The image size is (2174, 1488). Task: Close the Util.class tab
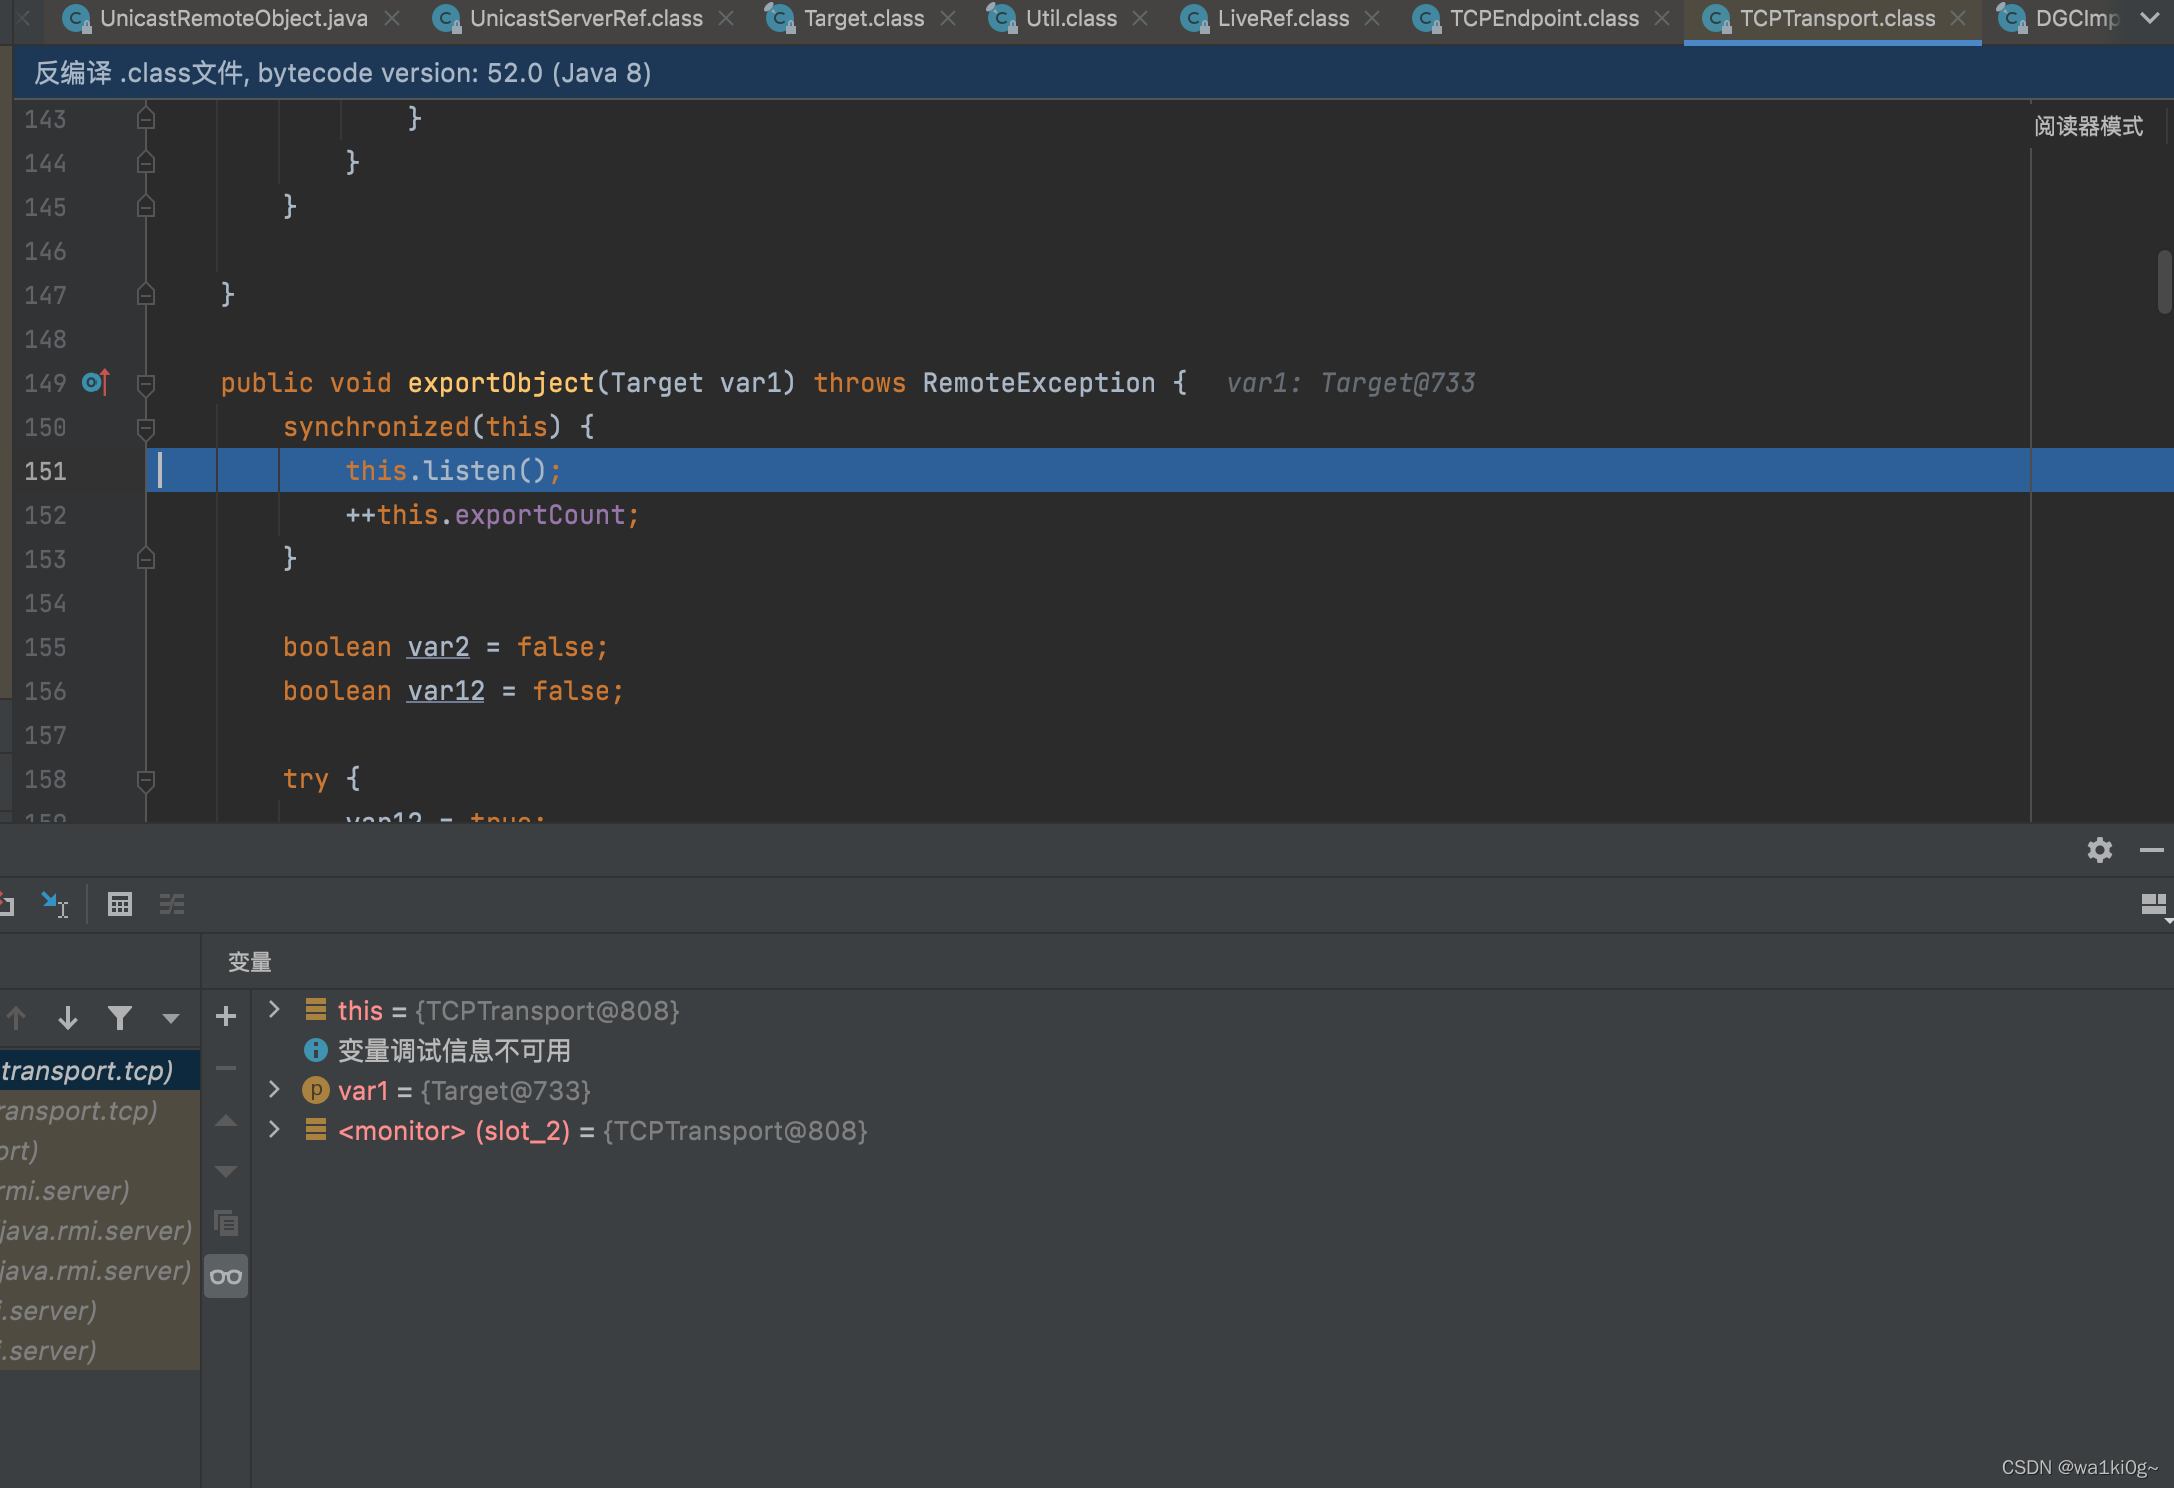1141,19
